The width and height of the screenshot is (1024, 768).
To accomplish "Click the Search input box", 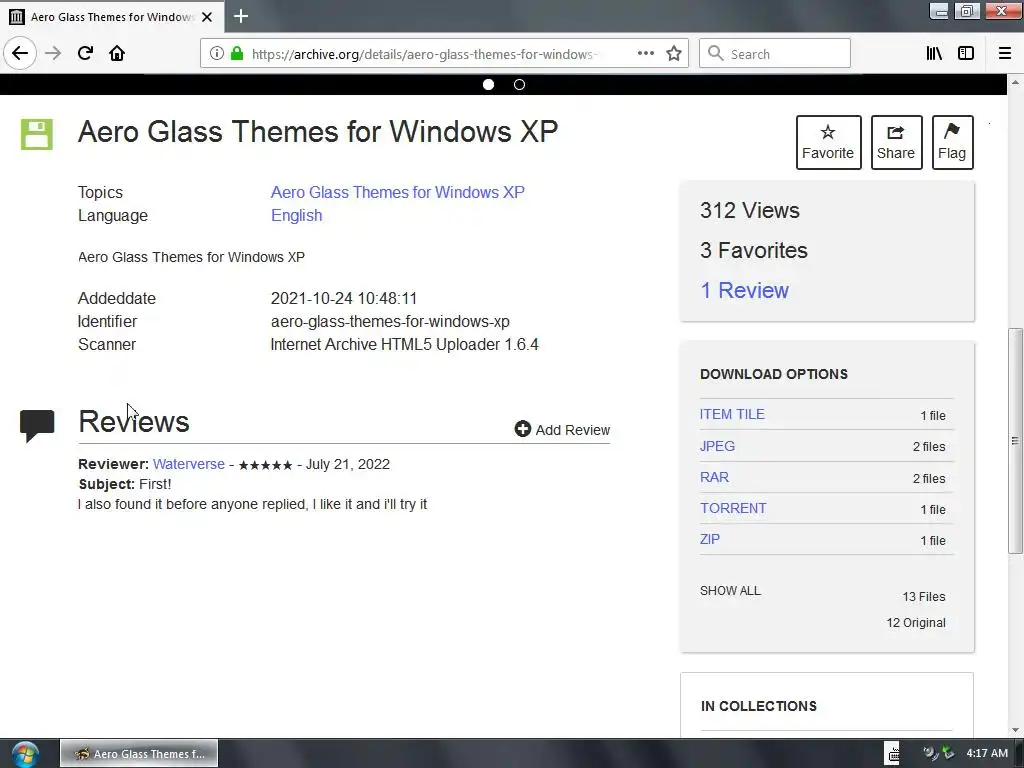I will [775, 54].
